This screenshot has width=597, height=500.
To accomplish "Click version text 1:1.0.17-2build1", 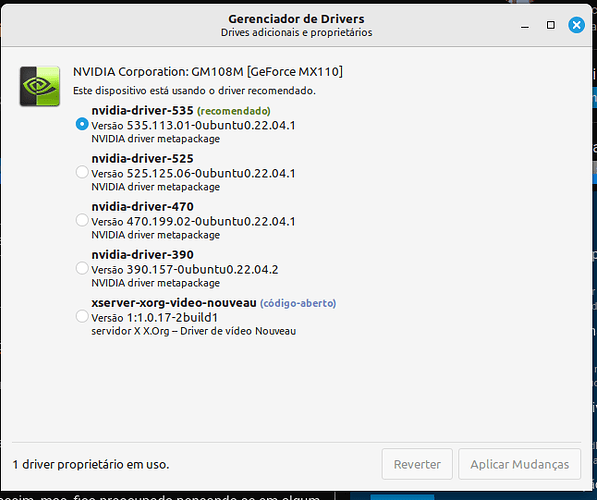I will point(172,318).
